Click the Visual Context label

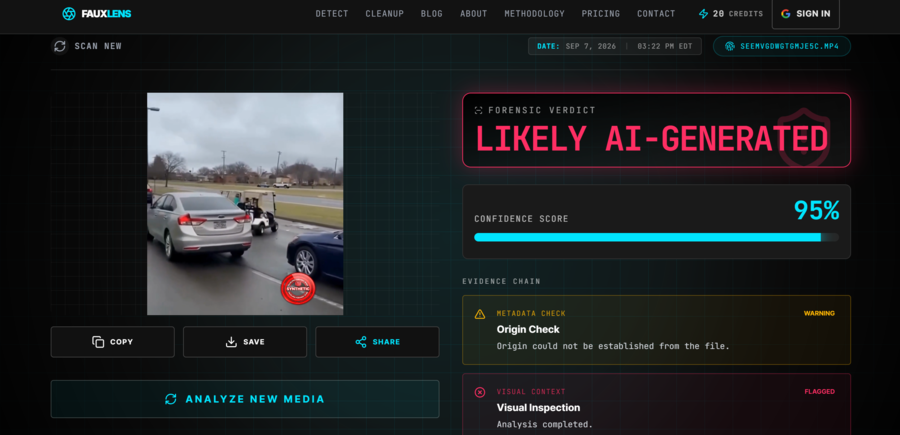pos(531,391)
